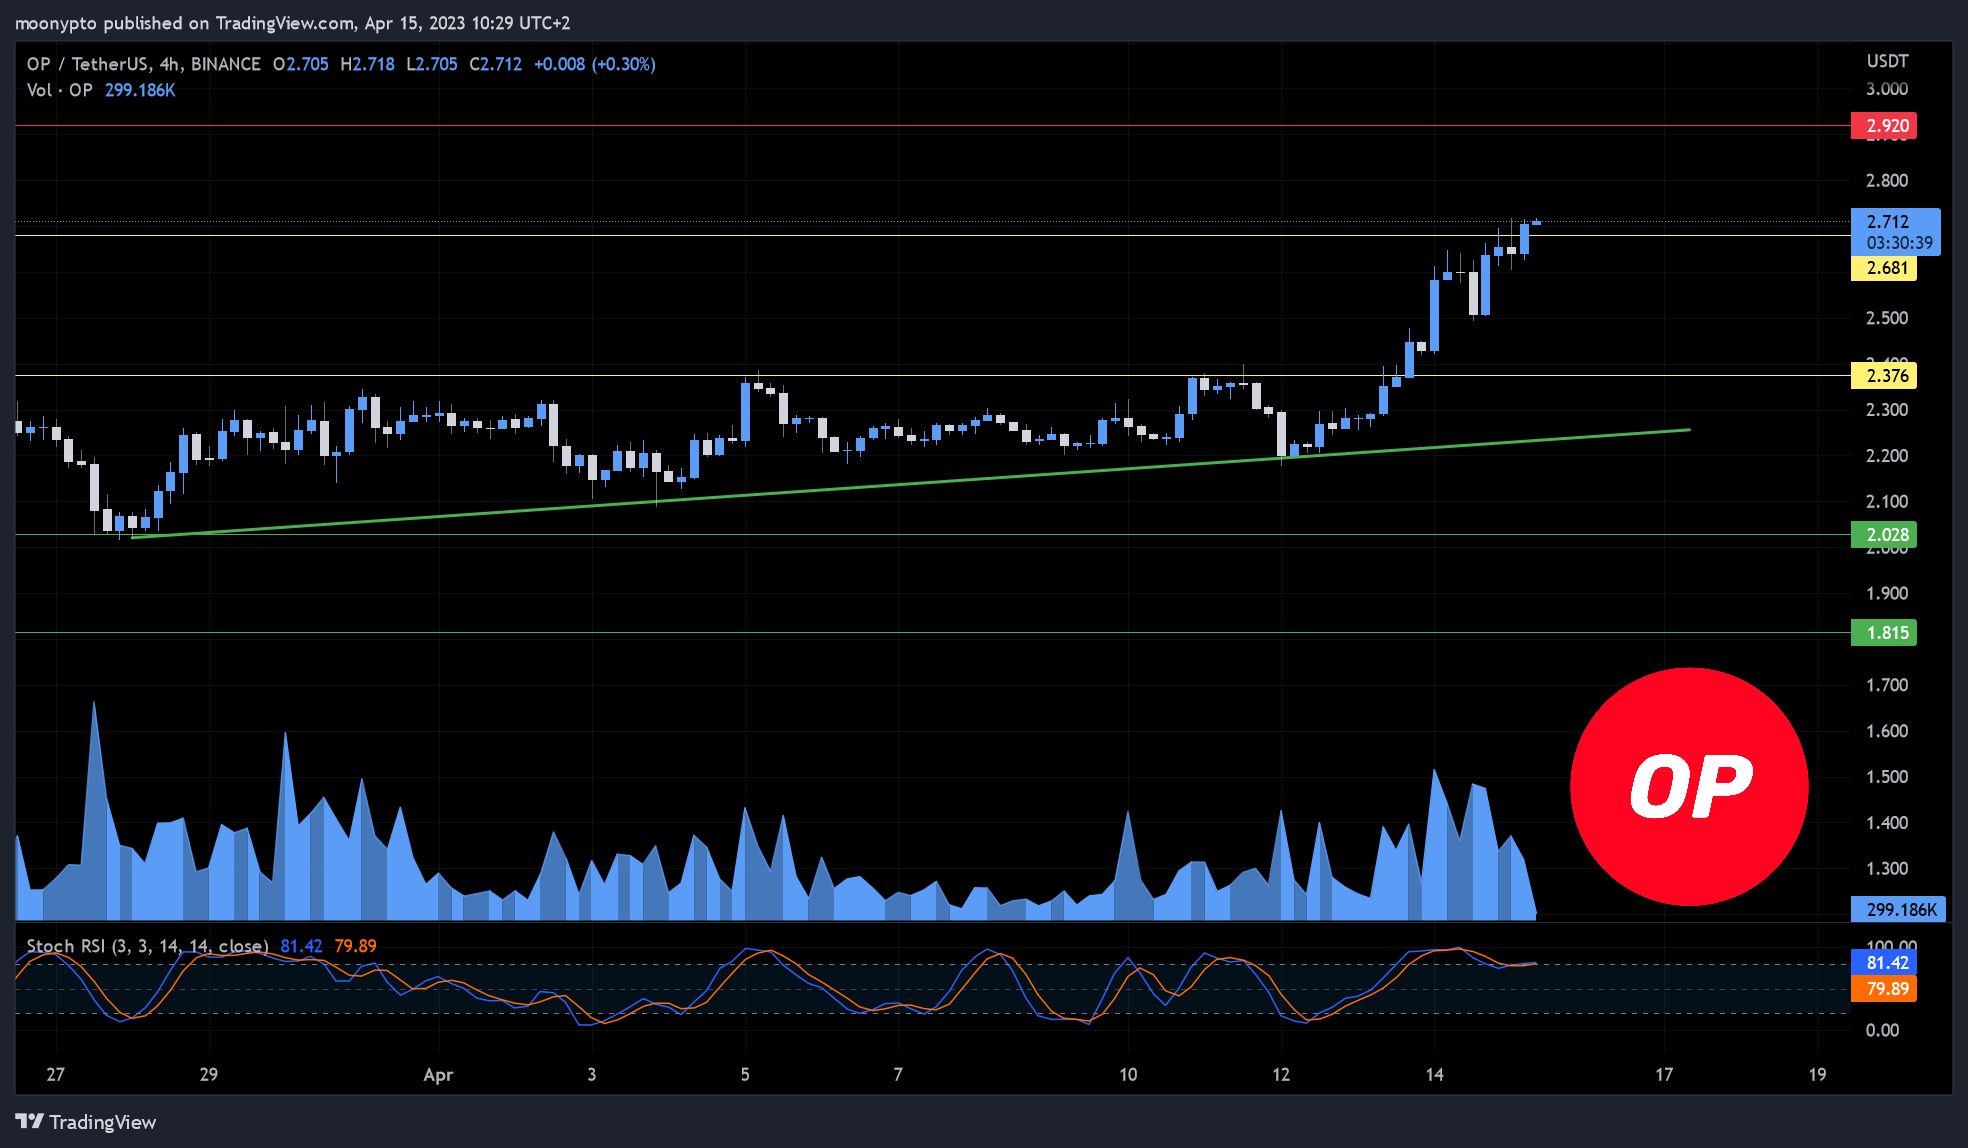The height and width of the screenshot is (1148, 1968).
Task: Click the USDT currency label
Action: (1887, 61)
